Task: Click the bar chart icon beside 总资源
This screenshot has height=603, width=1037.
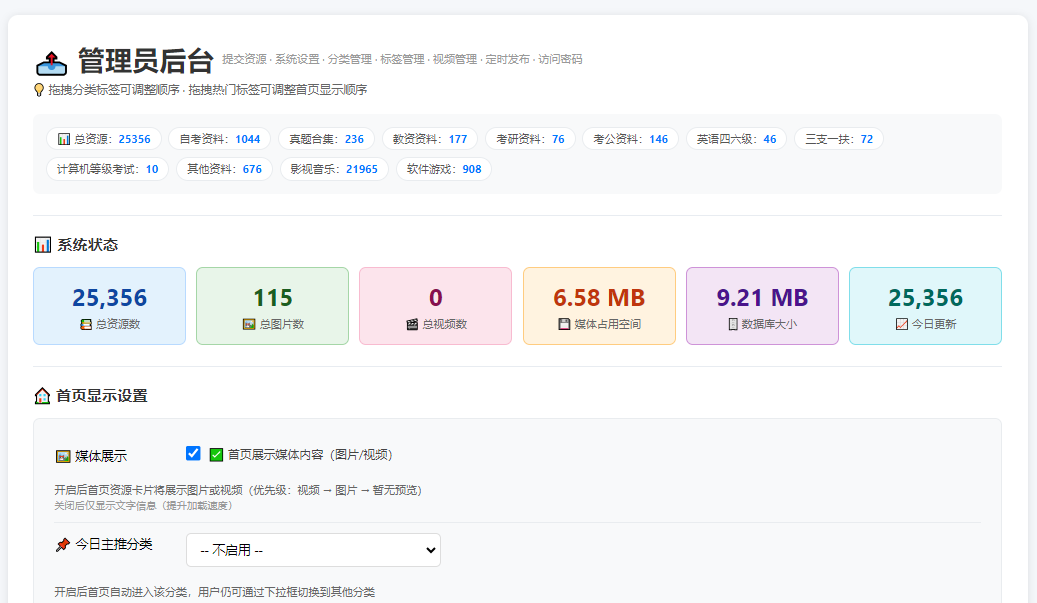Action: [x=63, y=139]
